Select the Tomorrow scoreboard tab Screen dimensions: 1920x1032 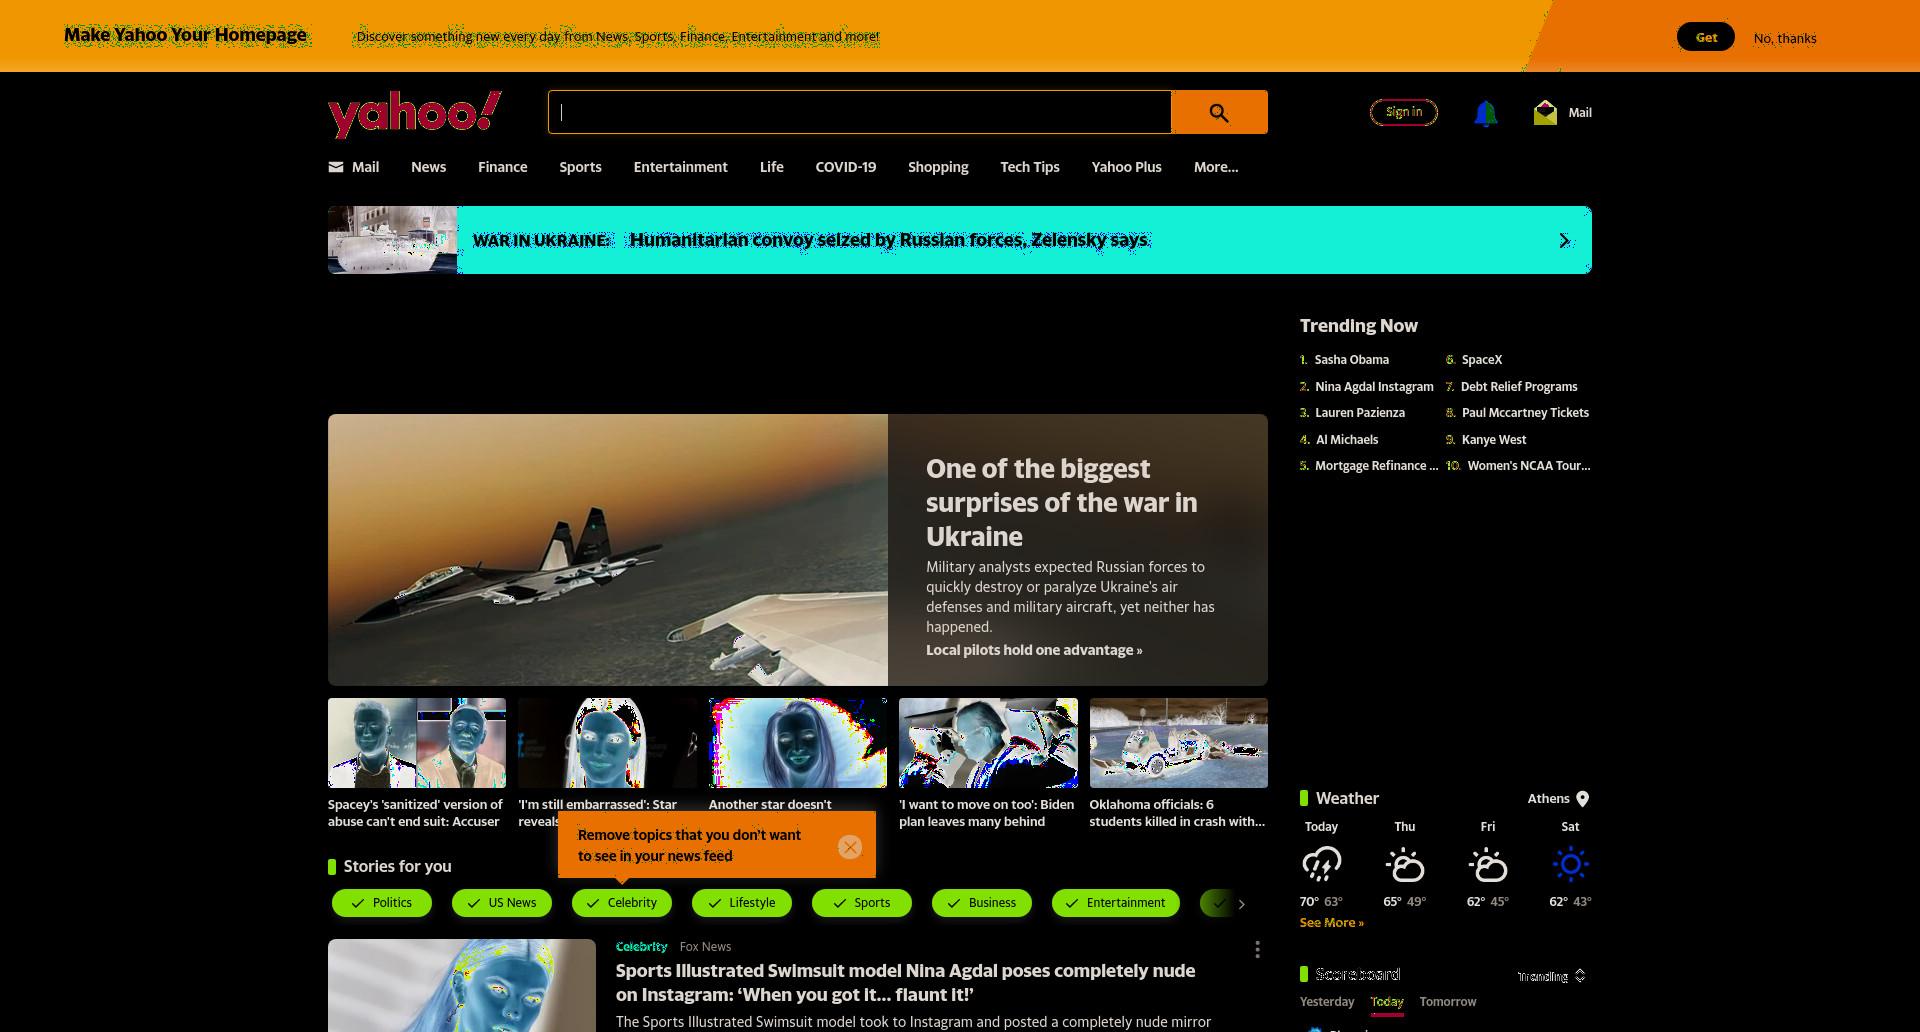1448,1002
